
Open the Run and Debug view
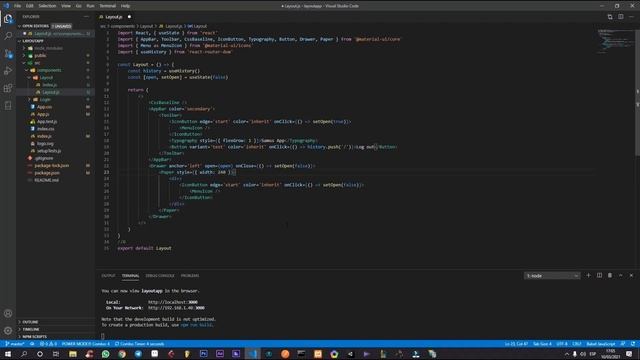8,71
